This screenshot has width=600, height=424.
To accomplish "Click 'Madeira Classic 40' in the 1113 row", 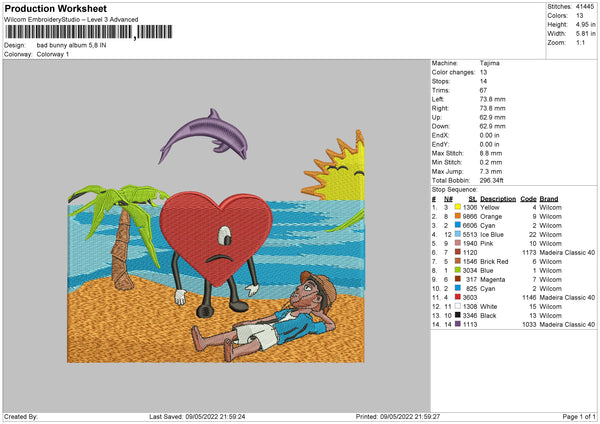I will pos(567,324).
